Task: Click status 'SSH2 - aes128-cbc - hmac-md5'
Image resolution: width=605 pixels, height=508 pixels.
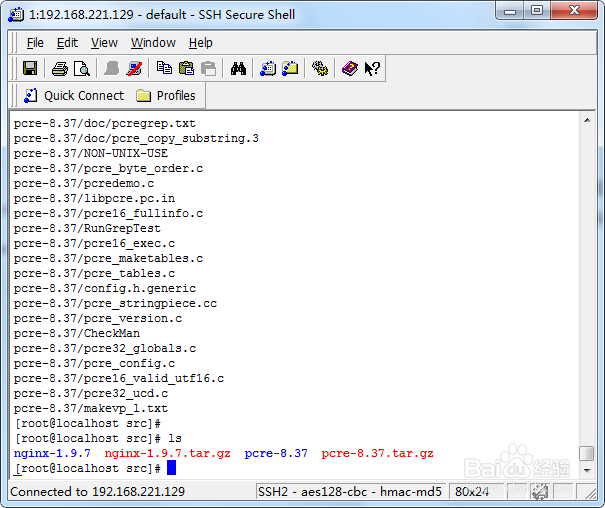Action: click(350, 491)
